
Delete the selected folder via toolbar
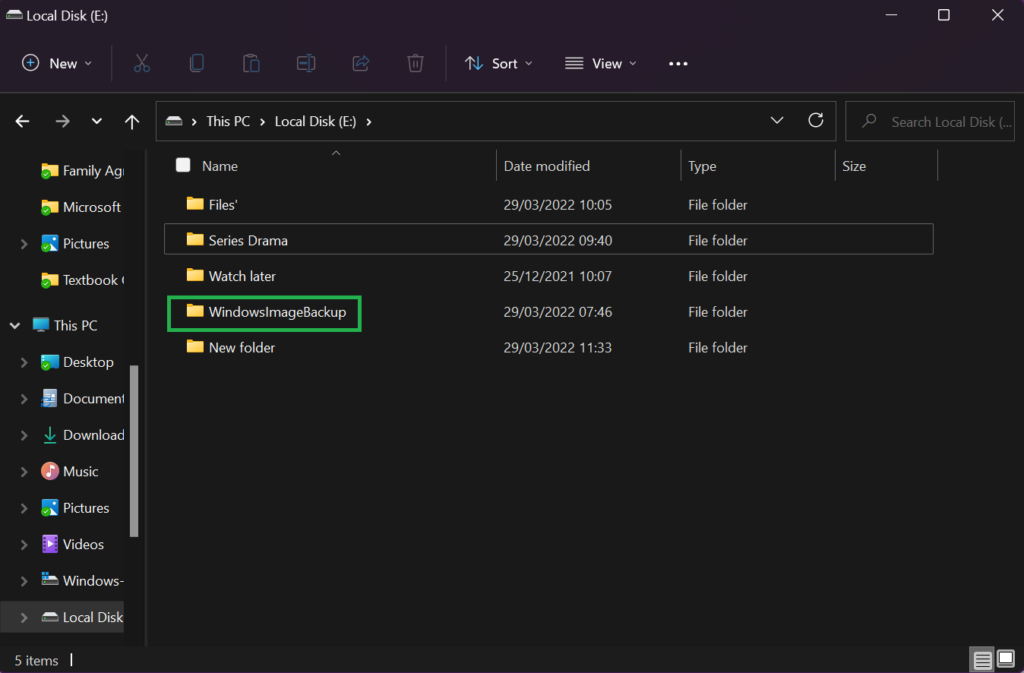[x=415, y=63]
